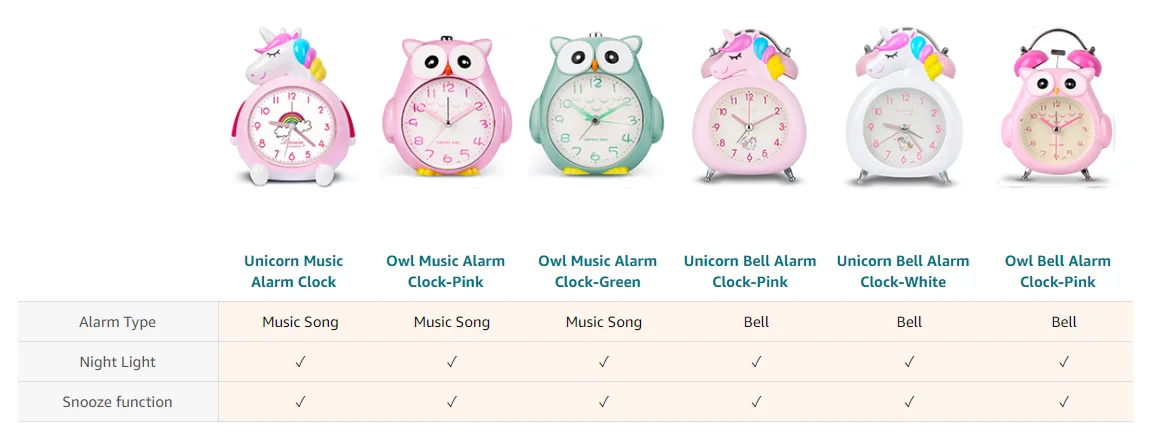Open Unicorn Music Alarm Clock link

point(294,271)
